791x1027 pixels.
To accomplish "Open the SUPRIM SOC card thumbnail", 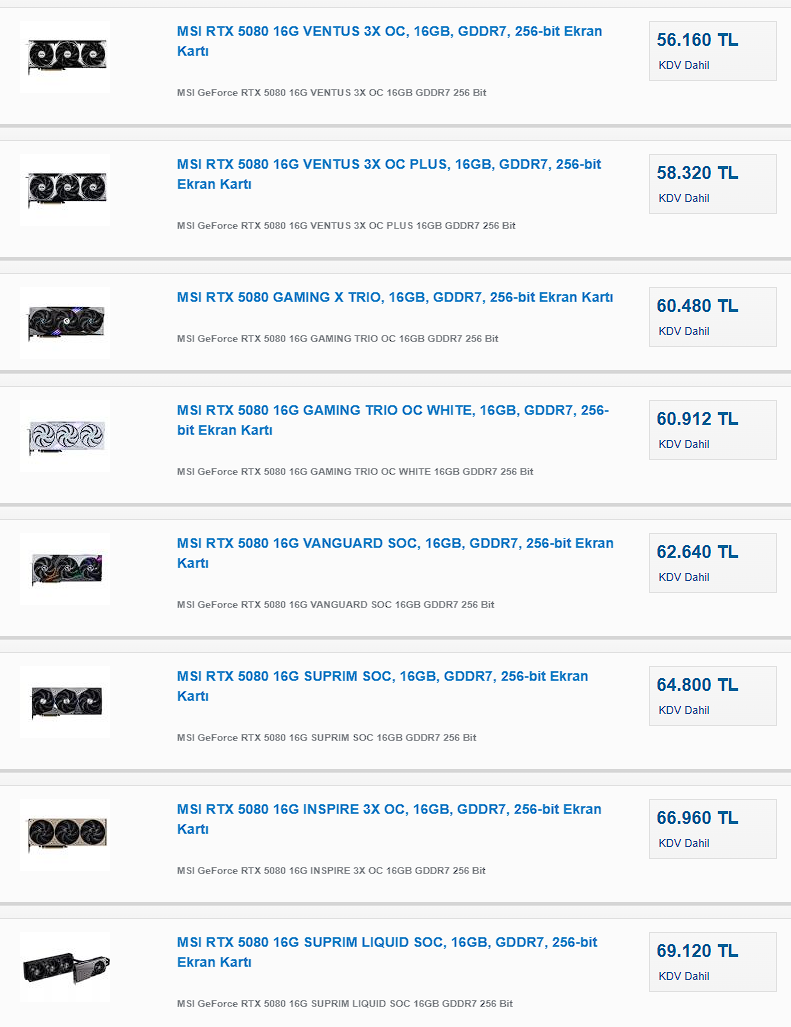I will (65, 701).
